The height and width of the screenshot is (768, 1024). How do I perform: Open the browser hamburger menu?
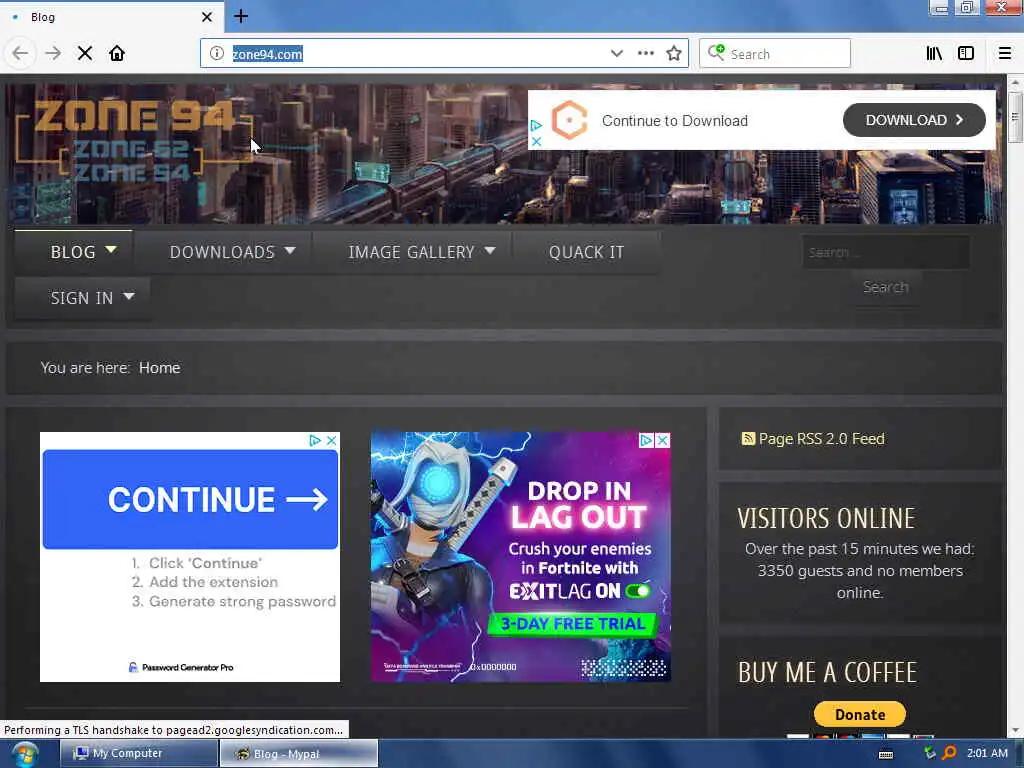(x=1005, y=54)
